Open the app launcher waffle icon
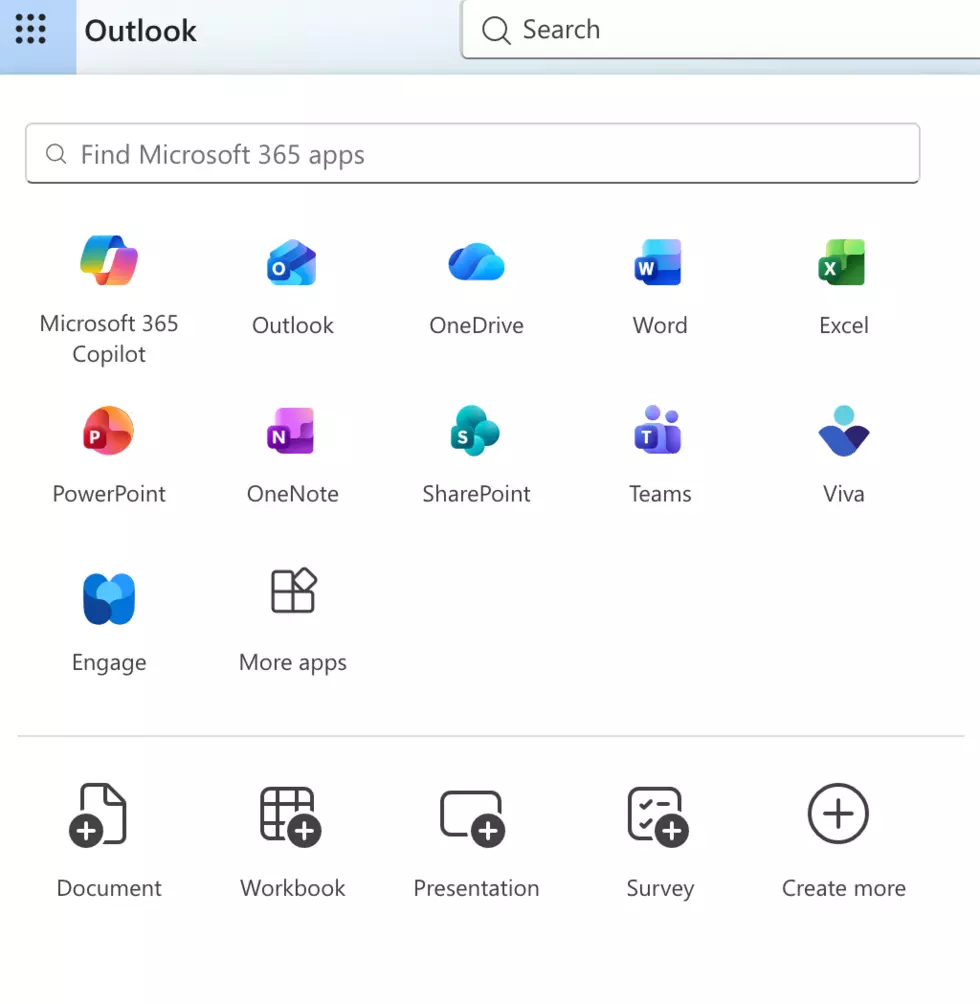The width and height of the screenshot is (980, 1004). [x=30, y=29]
